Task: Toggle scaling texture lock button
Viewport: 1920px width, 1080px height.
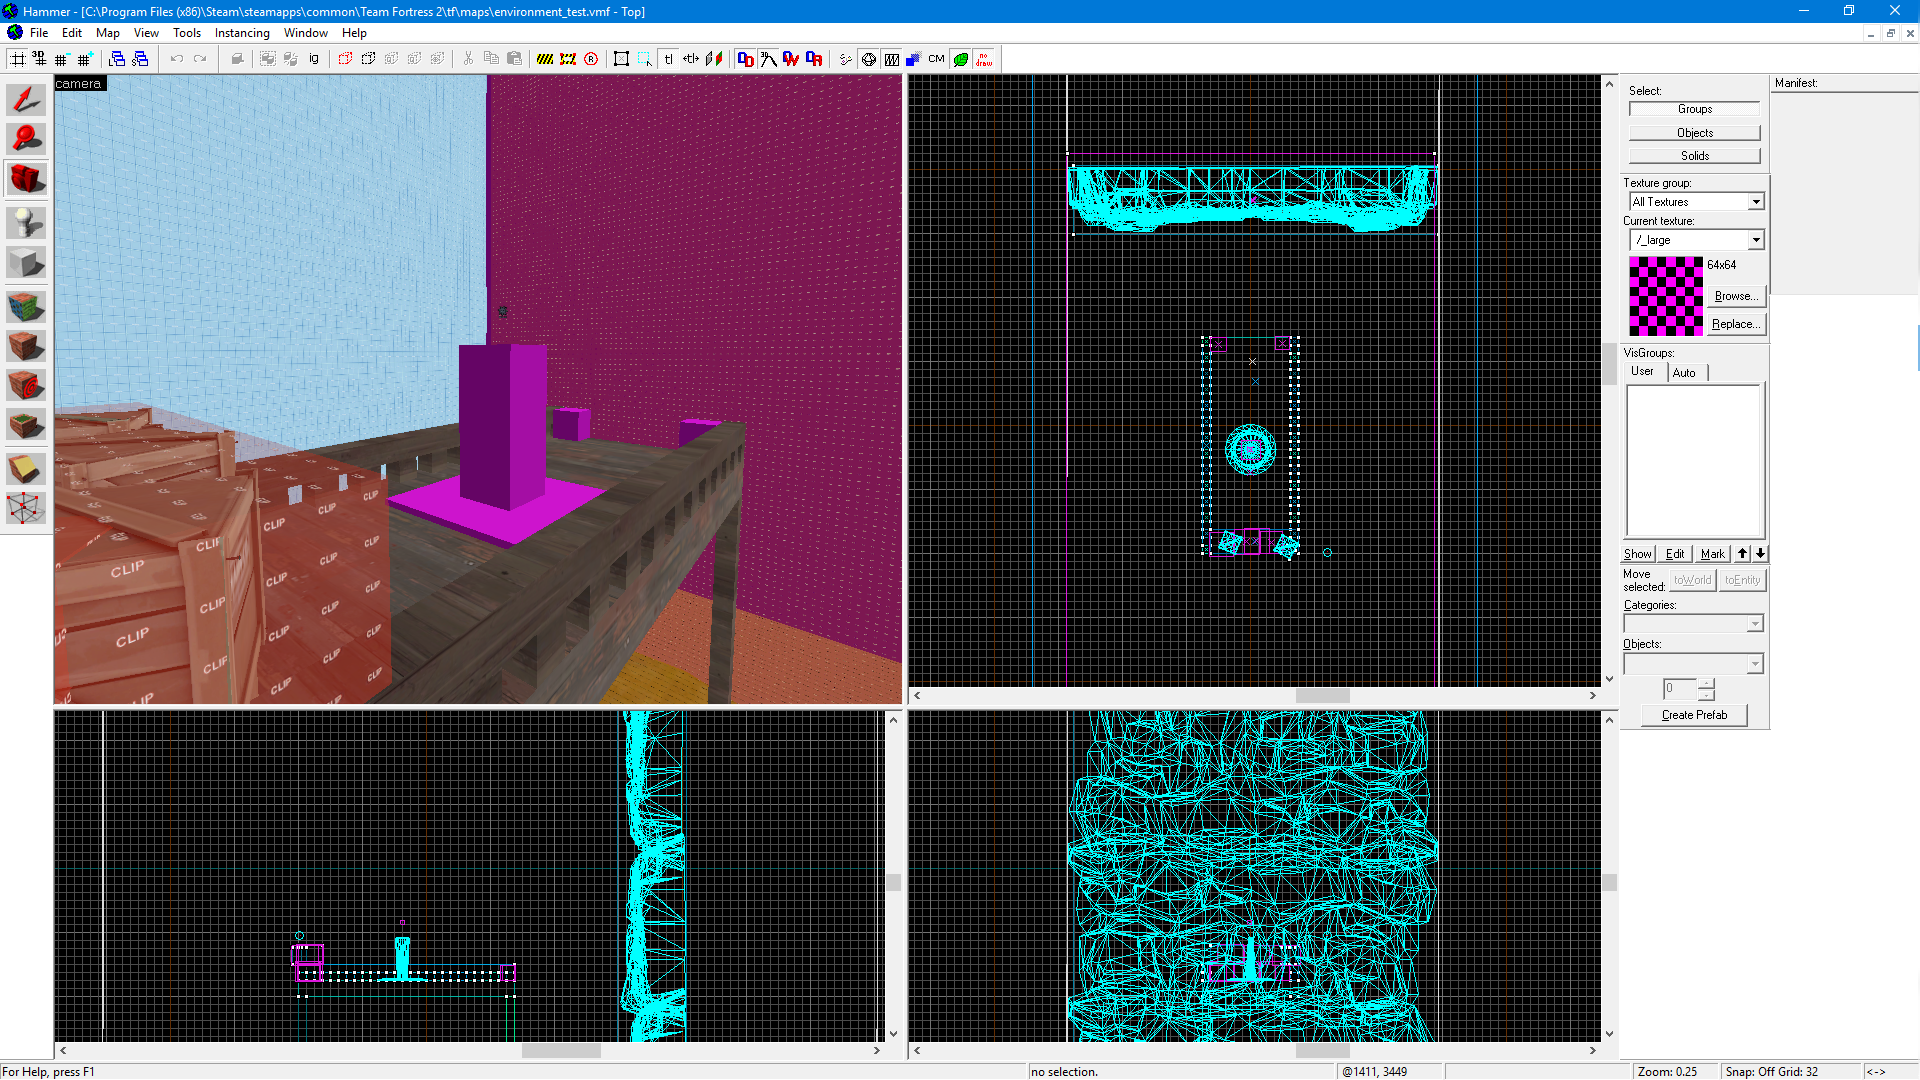Action: pyautogui.click(x=691, y=59)
